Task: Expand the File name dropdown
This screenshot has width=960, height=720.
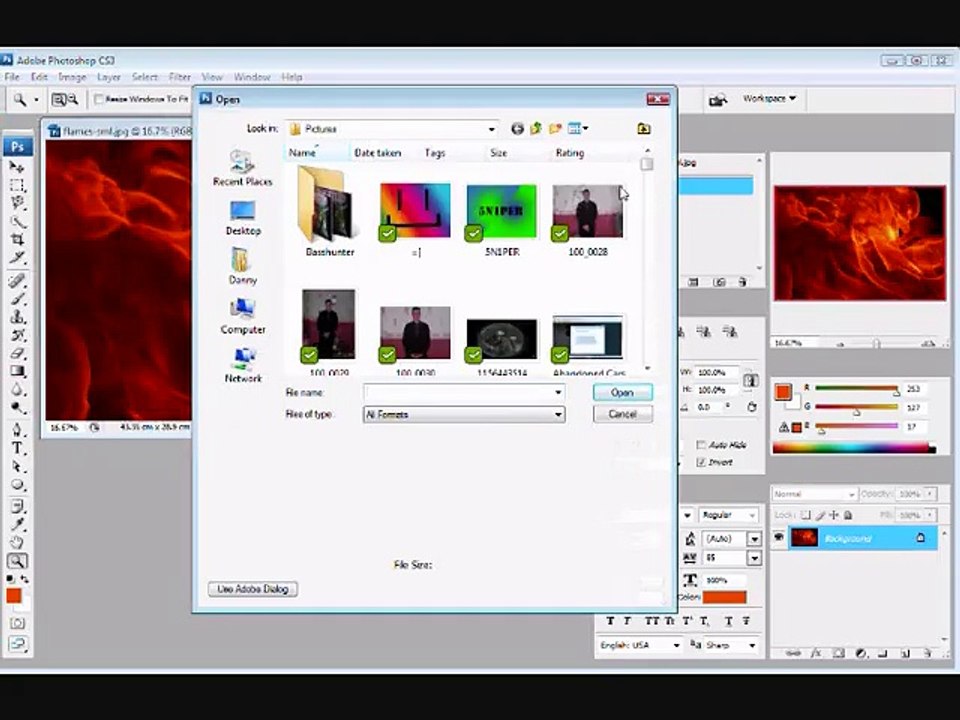Action: (x=558, y=392)
